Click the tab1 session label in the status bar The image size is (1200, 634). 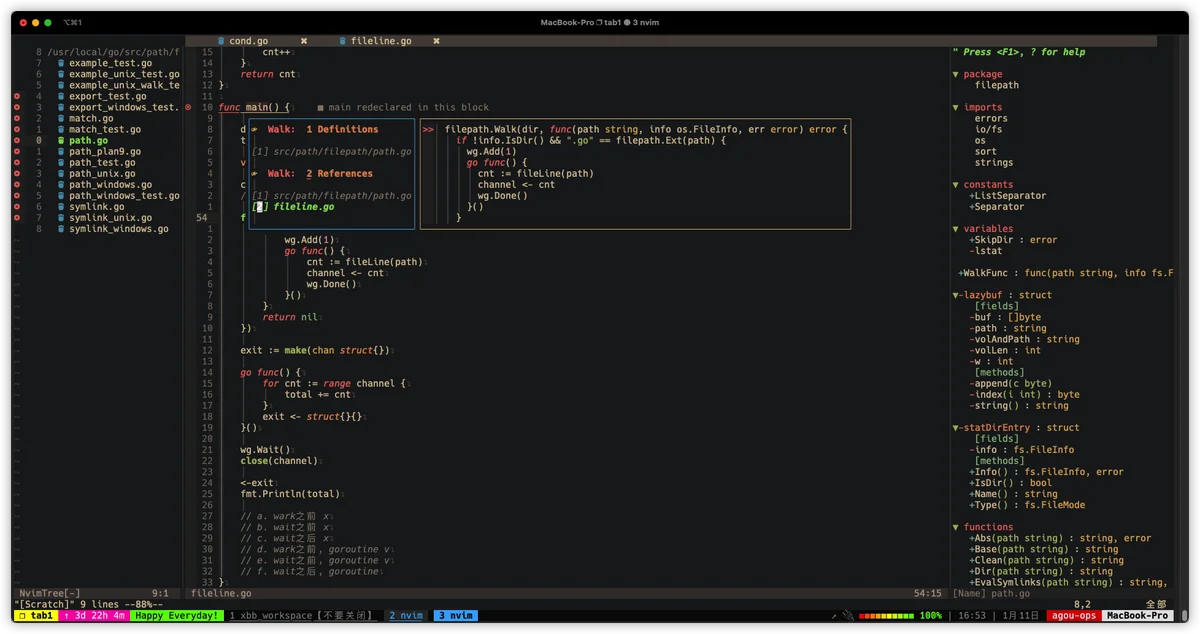tap(36, 616)
